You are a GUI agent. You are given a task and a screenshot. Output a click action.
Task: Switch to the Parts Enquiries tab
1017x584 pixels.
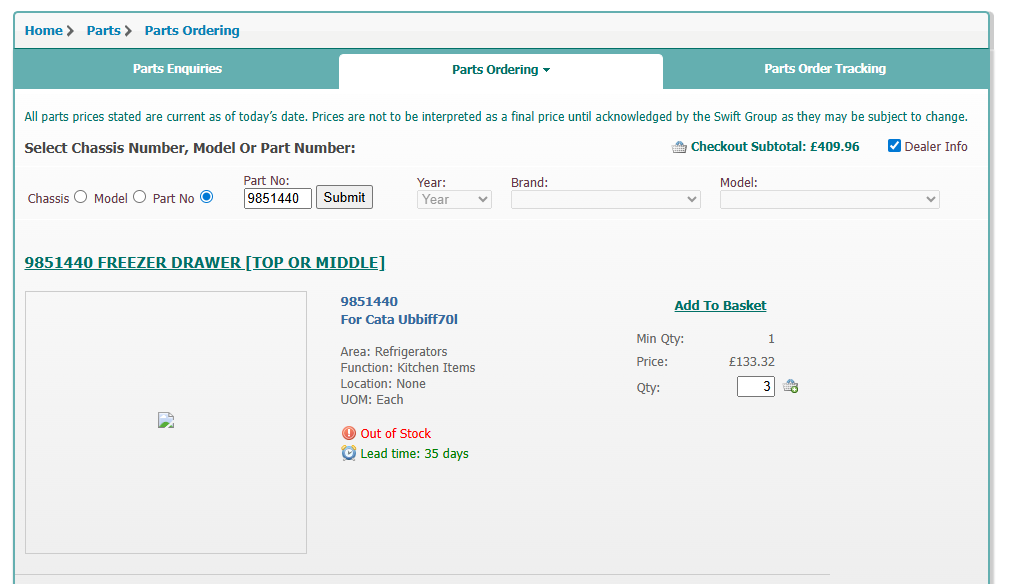(x=177, y=69)
